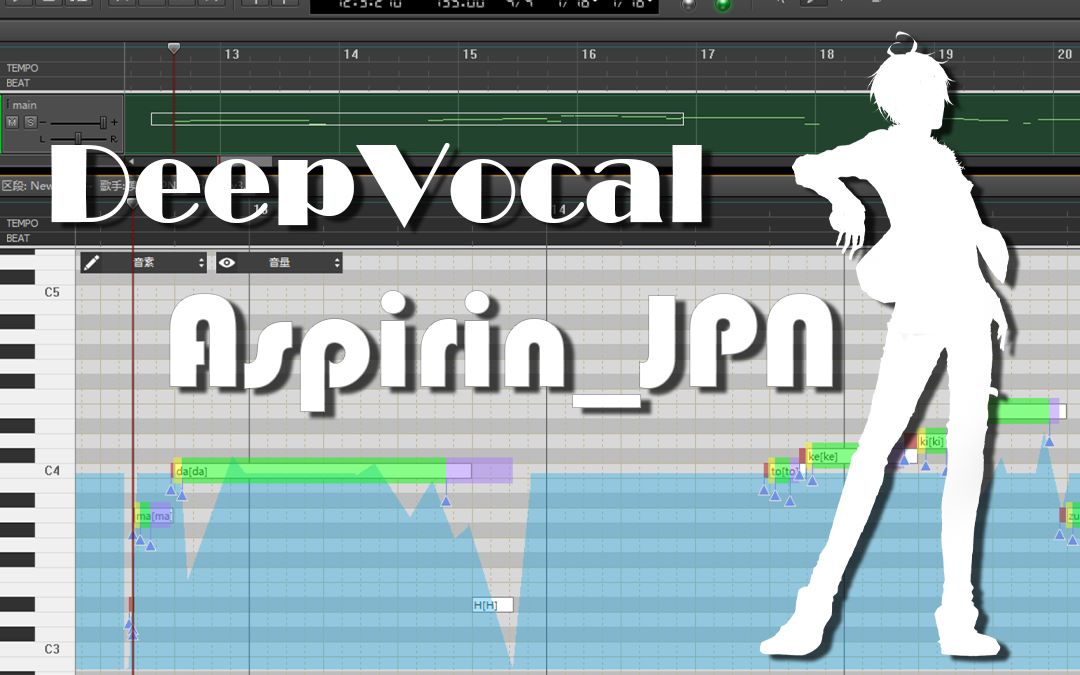The width and height of the screenshot is (1080, 675).
Task: Click the volume minus sign on main track
Action: coord(43,122)
